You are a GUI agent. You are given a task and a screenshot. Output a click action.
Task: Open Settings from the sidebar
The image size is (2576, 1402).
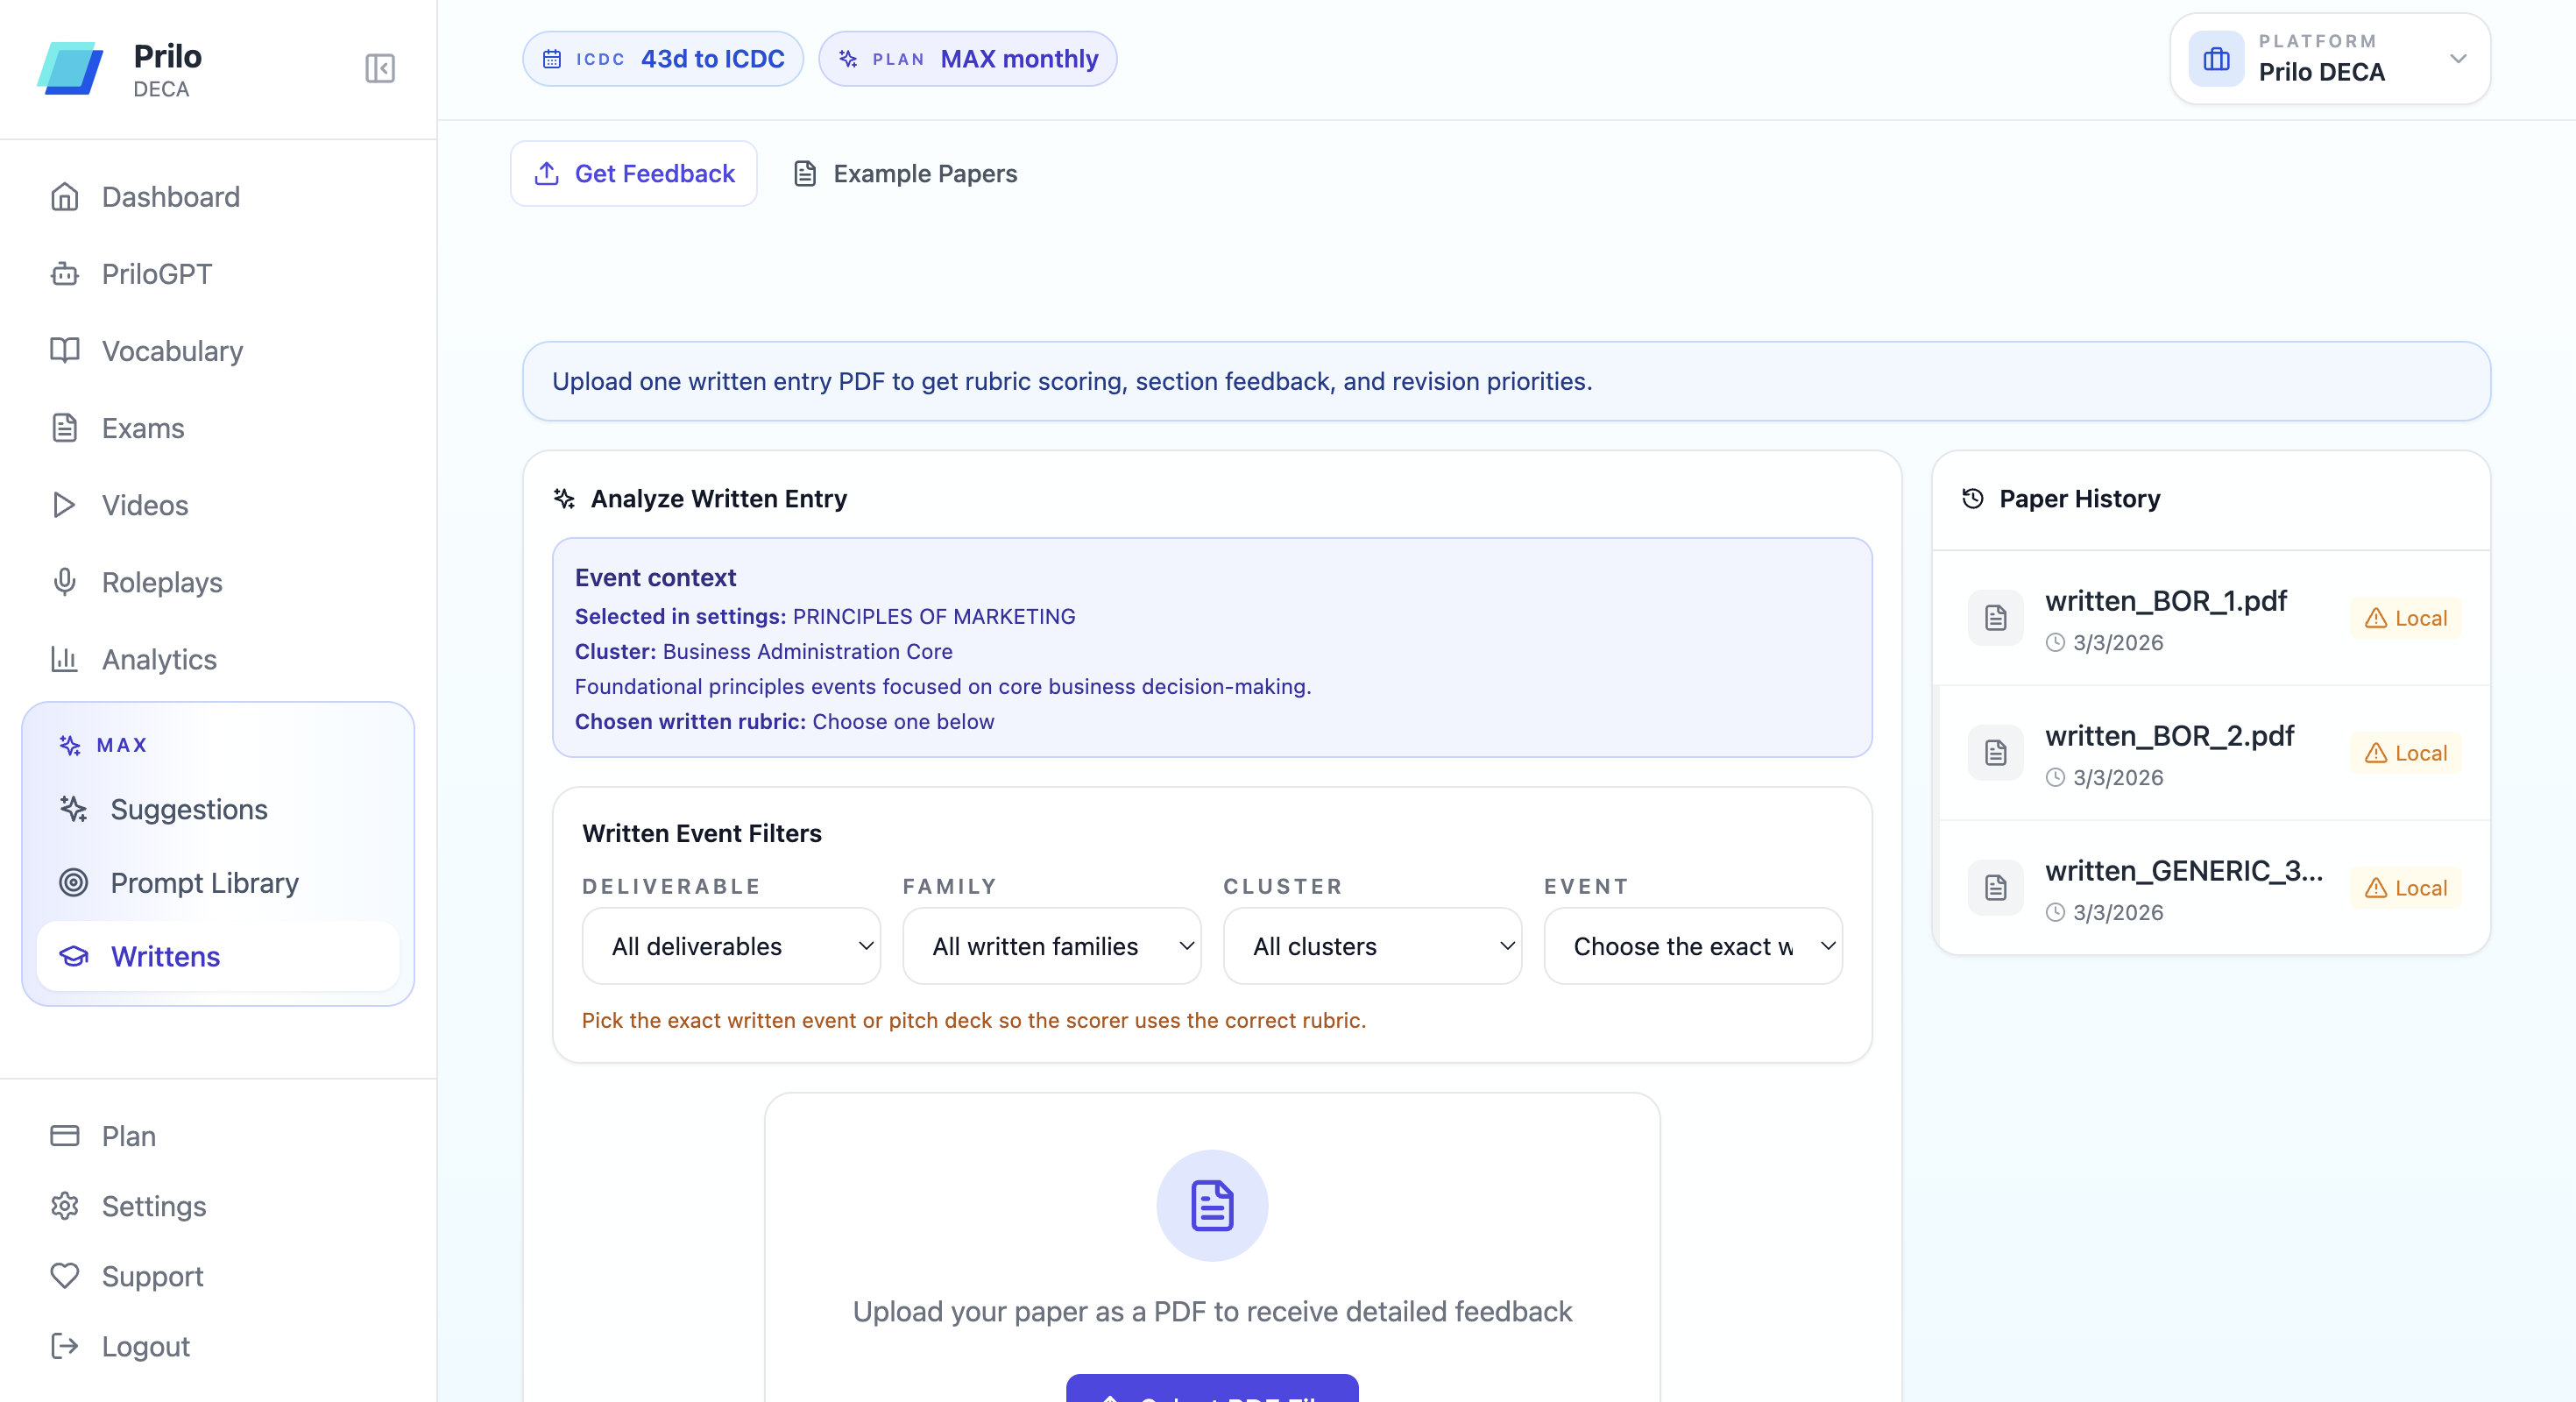(x=218, y=1206)
